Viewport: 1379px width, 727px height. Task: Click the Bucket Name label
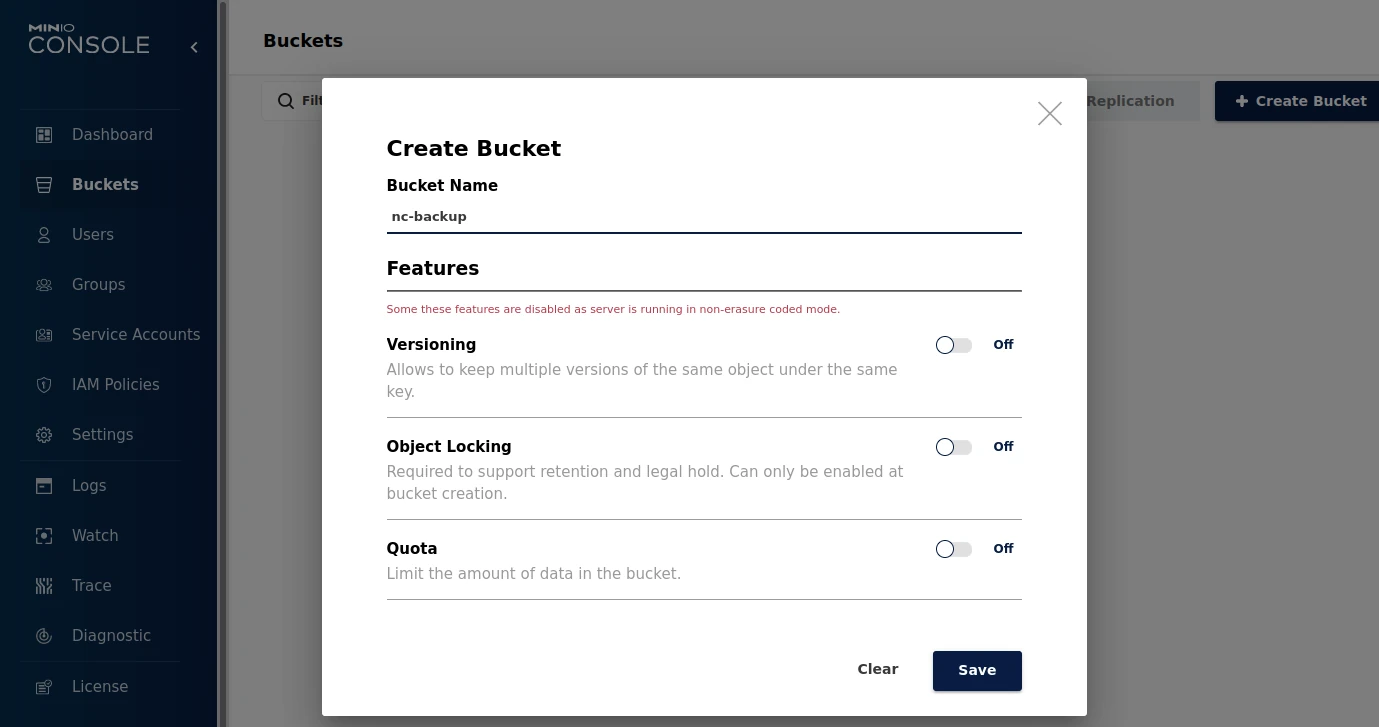(x=442, y=186)
